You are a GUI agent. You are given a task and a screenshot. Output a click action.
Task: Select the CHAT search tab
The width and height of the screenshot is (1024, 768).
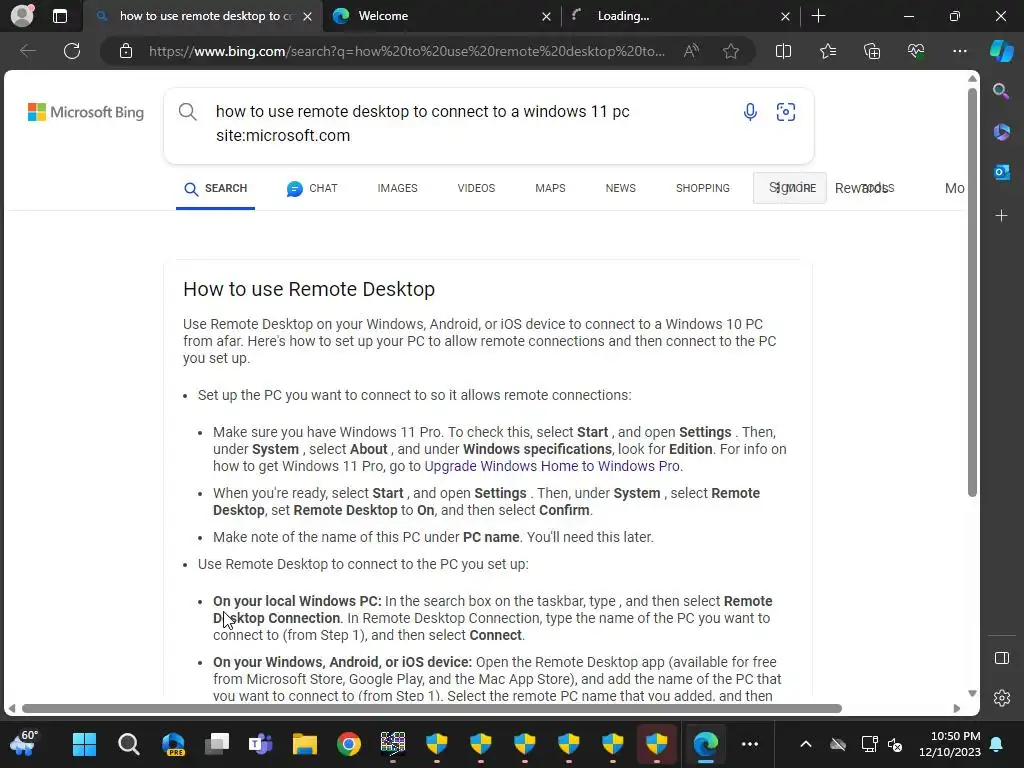click(x=312, y=188)
